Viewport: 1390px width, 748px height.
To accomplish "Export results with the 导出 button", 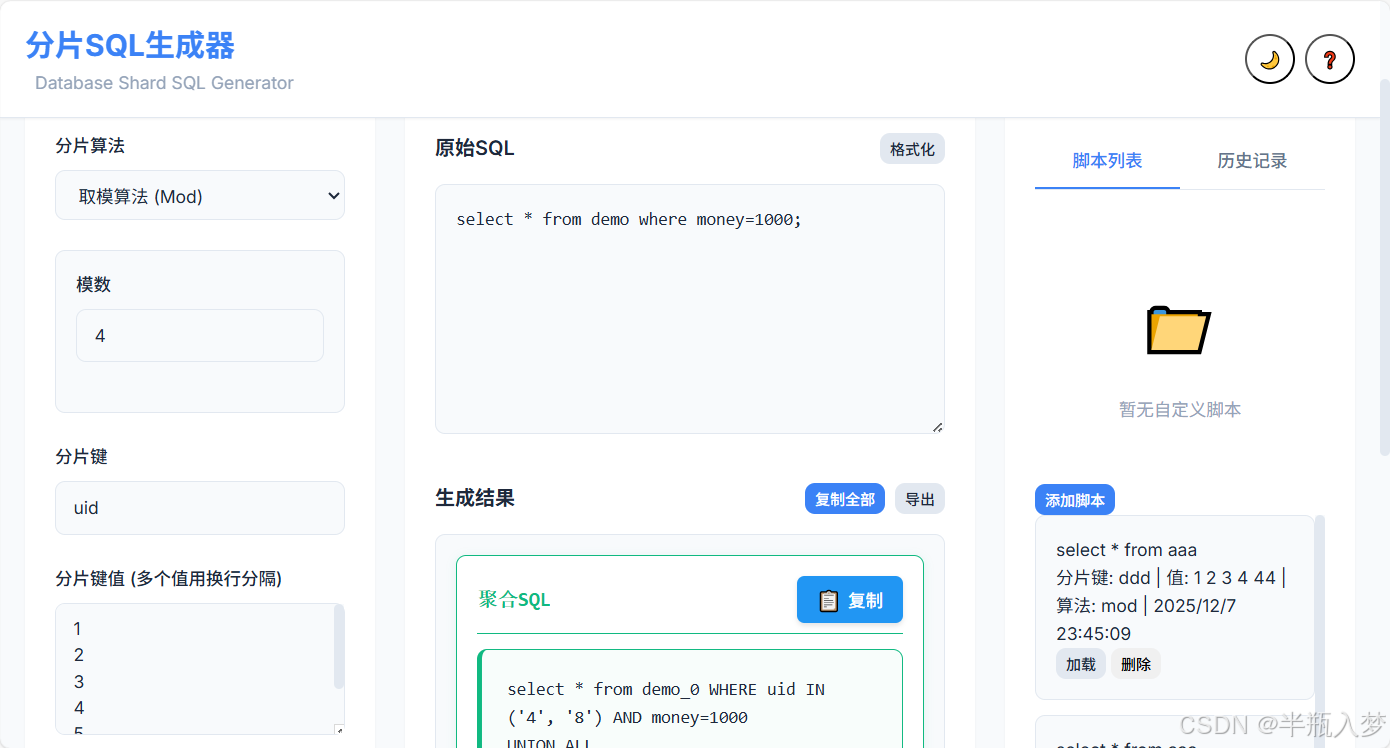I will pos(919,498).
